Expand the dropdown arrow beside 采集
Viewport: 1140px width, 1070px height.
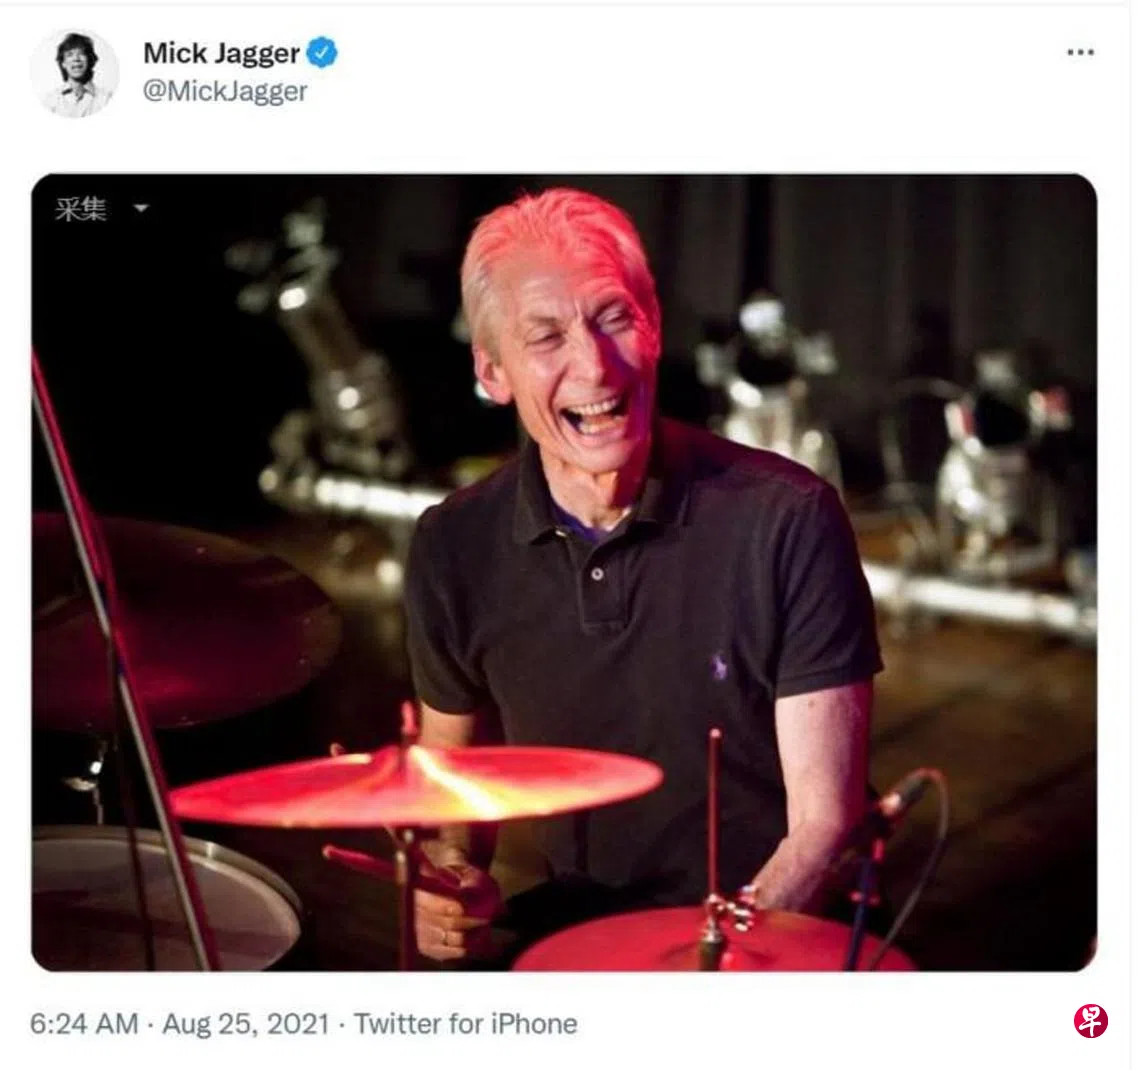(141, 209)
